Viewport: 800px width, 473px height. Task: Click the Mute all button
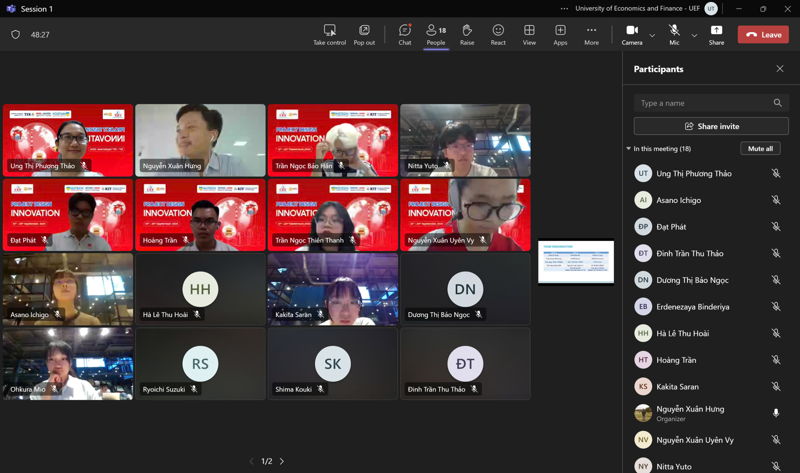760,148
